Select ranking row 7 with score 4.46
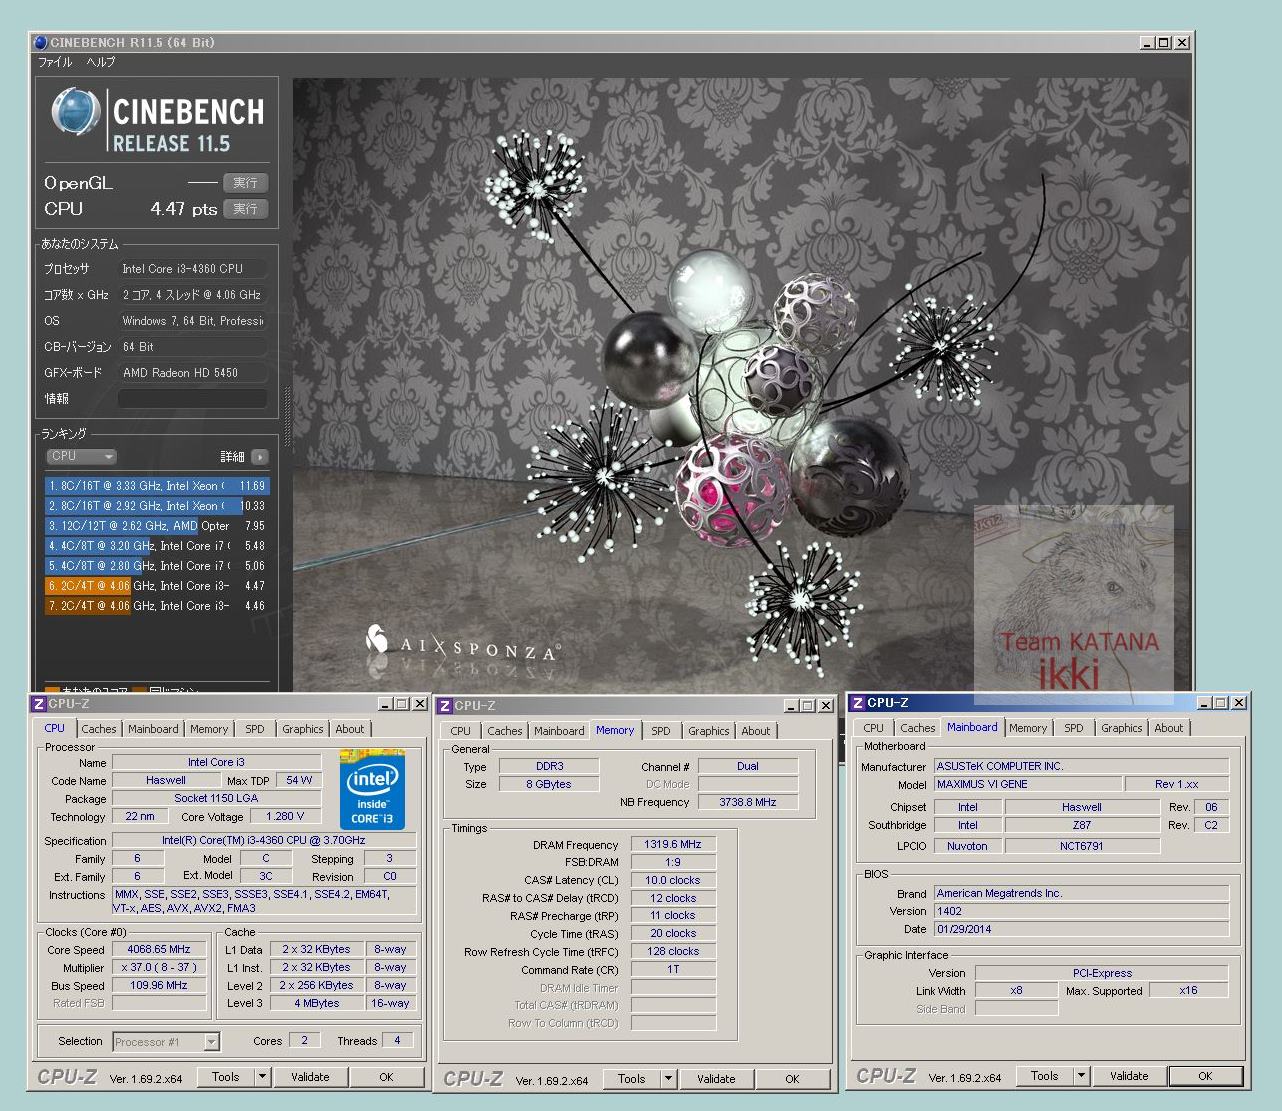Screen dimensions: 1282x1111 156,606
